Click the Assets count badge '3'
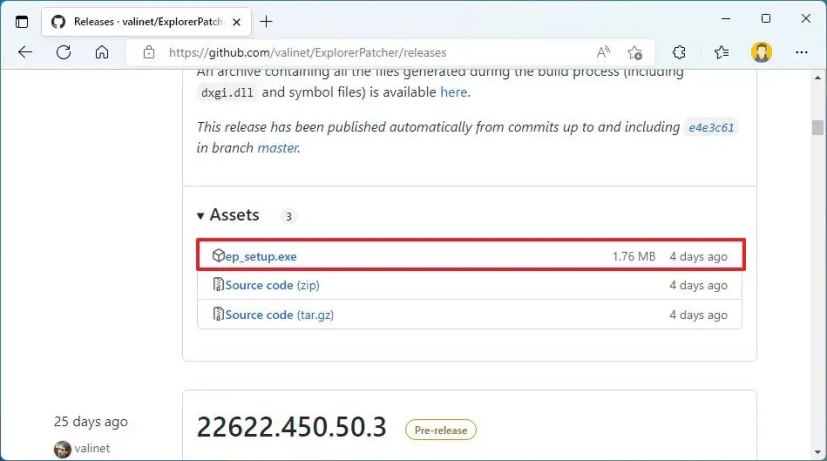The width and height of the screenshot is (827, 461). [x=289, y=216]
